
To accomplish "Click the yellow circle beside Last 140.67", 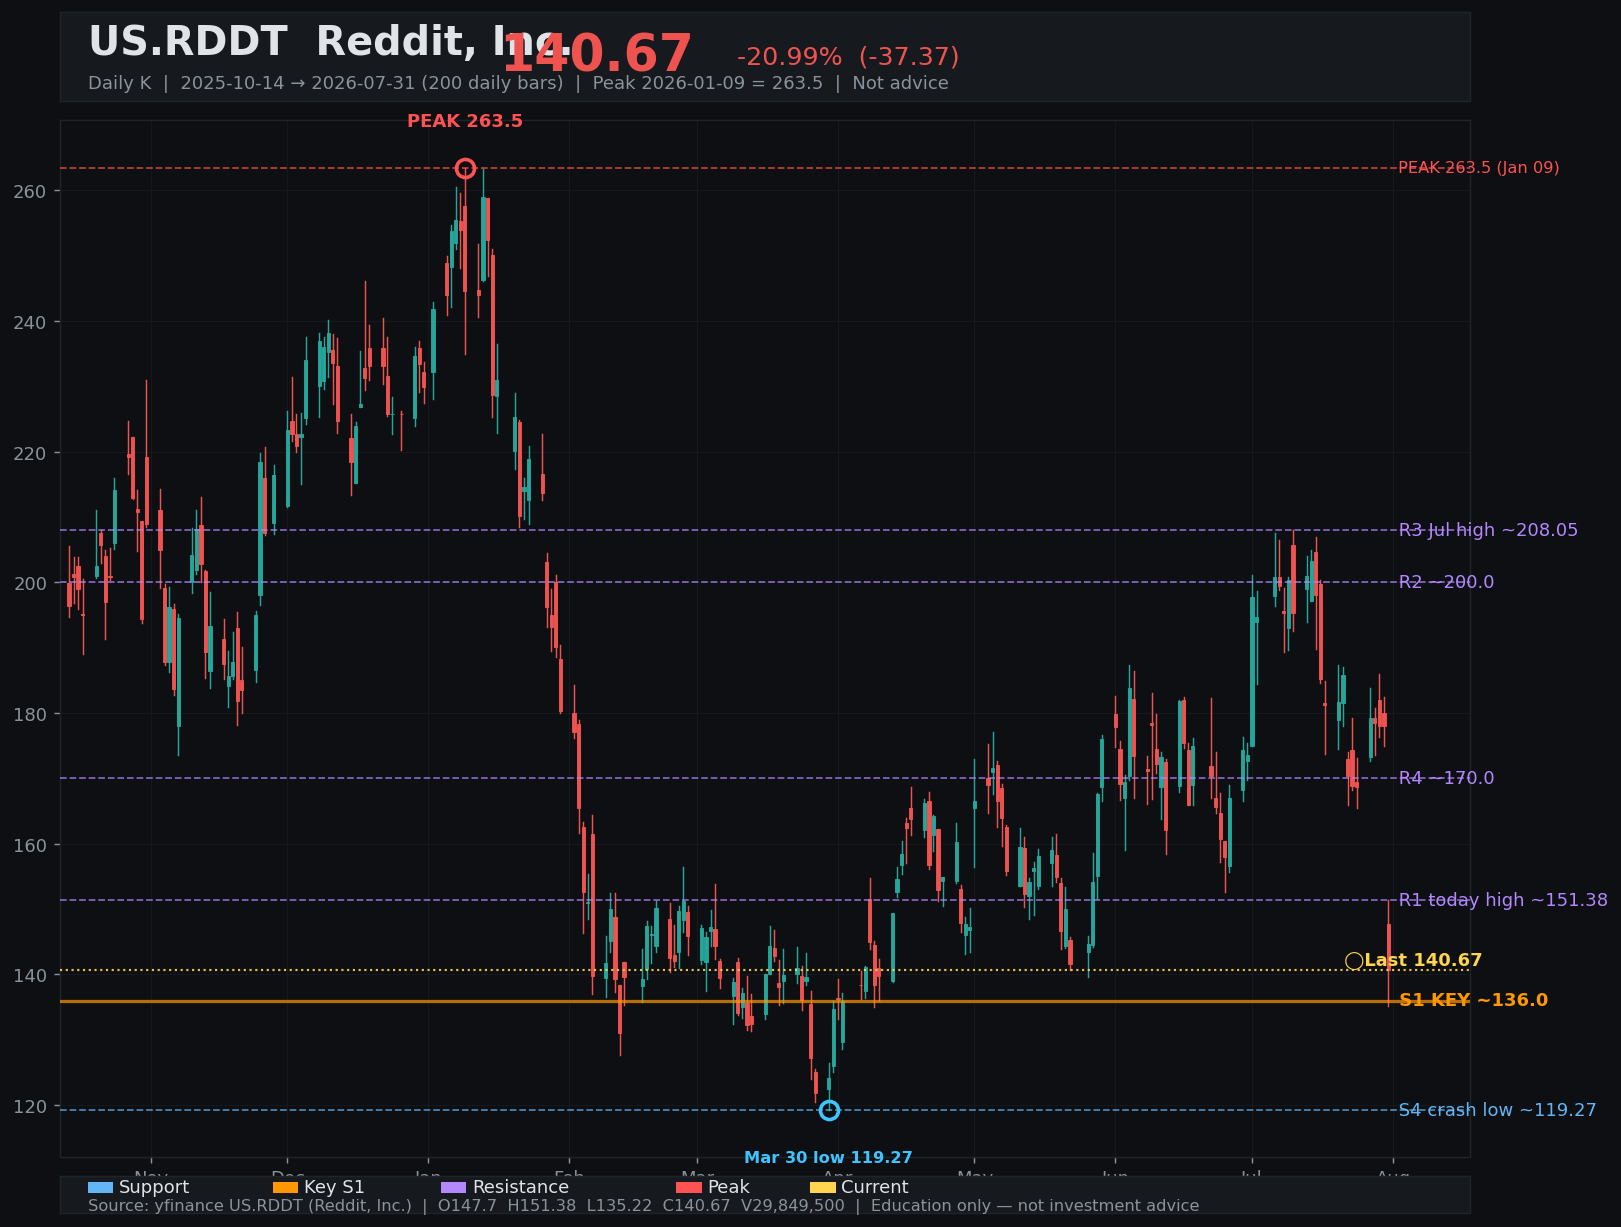I will (1354, 961).
